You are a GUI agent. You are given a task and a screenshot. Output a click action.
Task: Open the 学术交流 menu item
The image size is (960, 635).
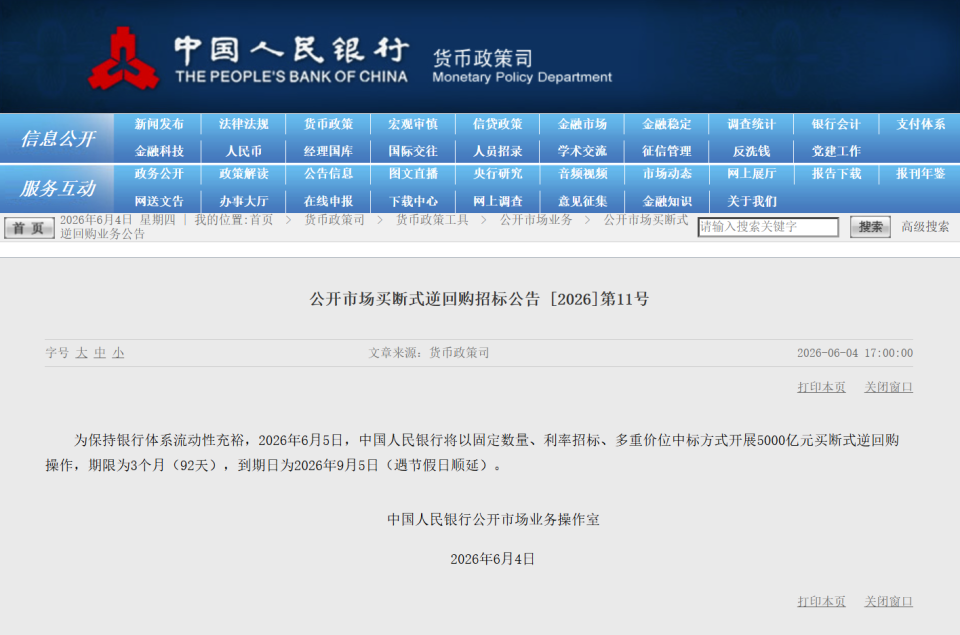point(582,151)
